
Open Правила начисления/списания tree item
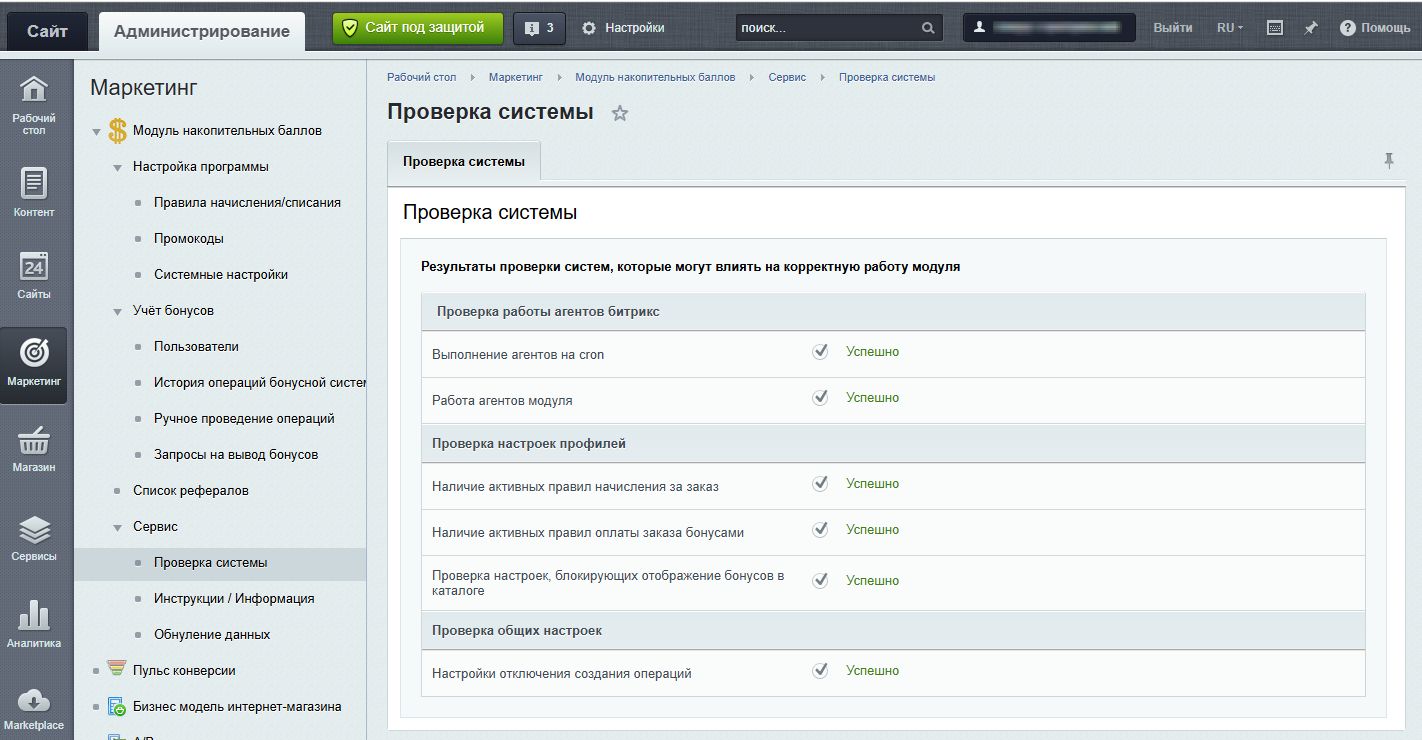pyautogui.click(x=247, y=203)
